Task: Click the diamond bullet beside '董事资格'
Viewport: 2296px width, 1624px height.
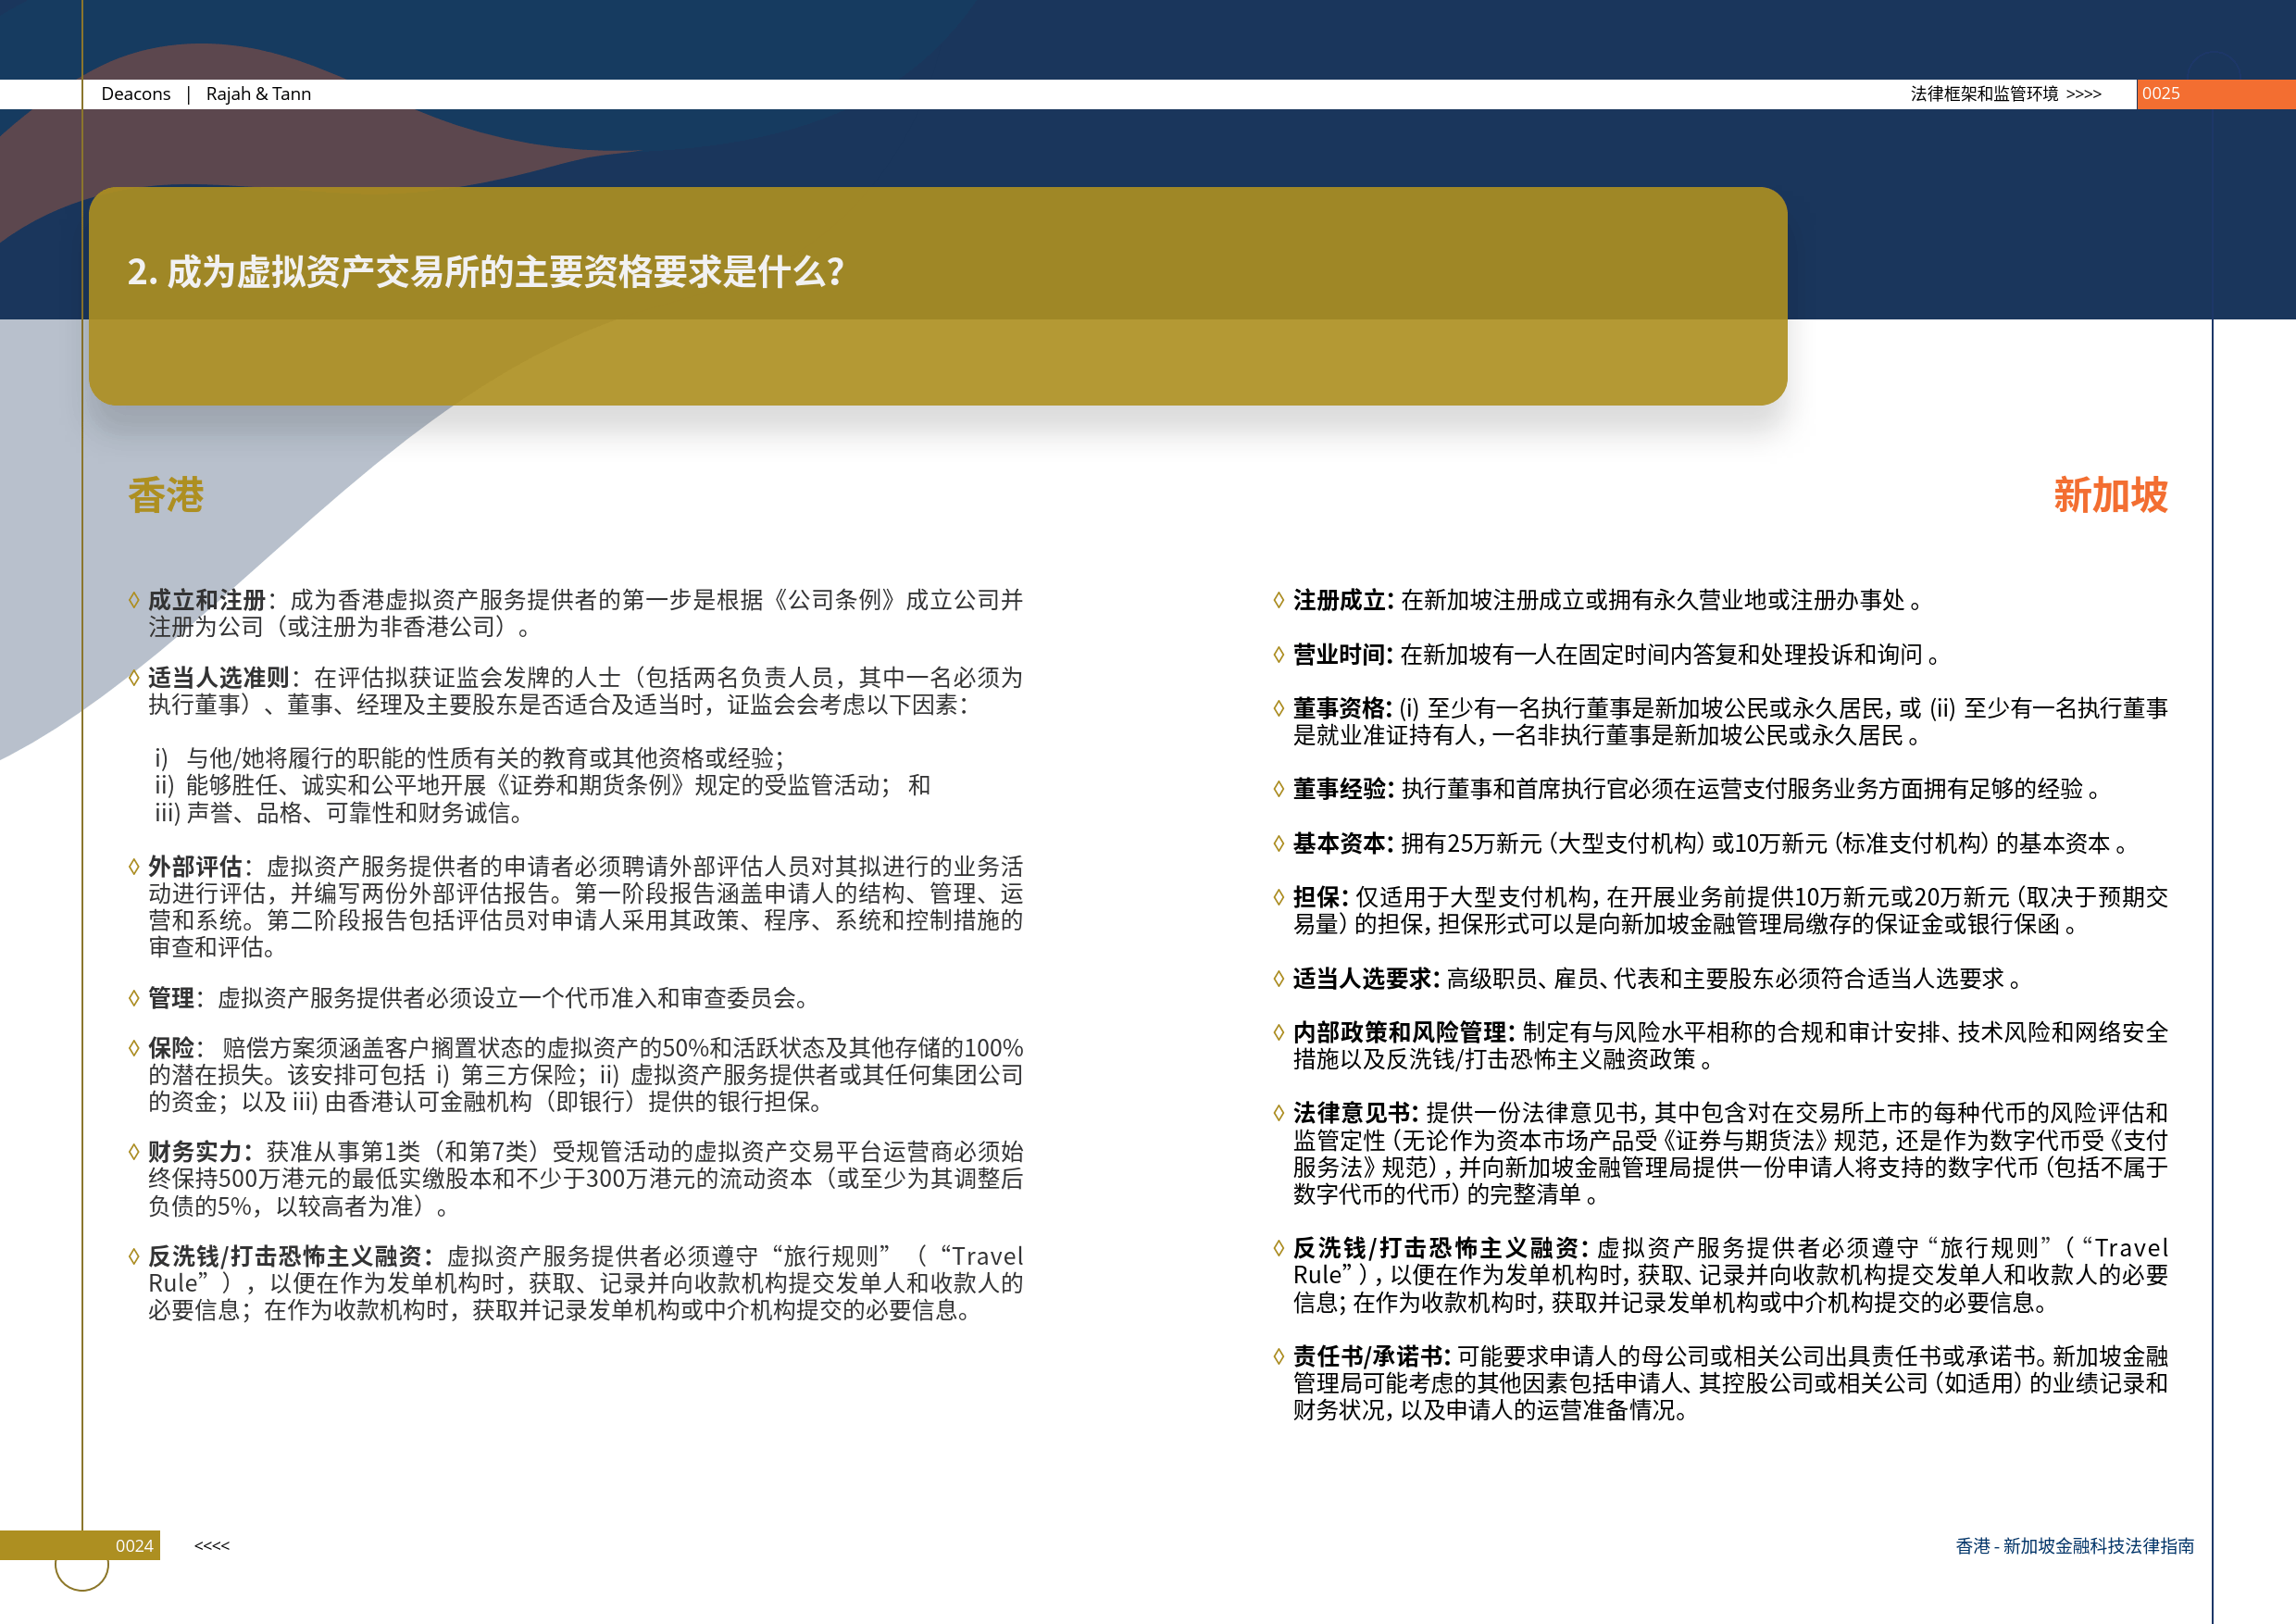Action: (x=1278, y=708)
